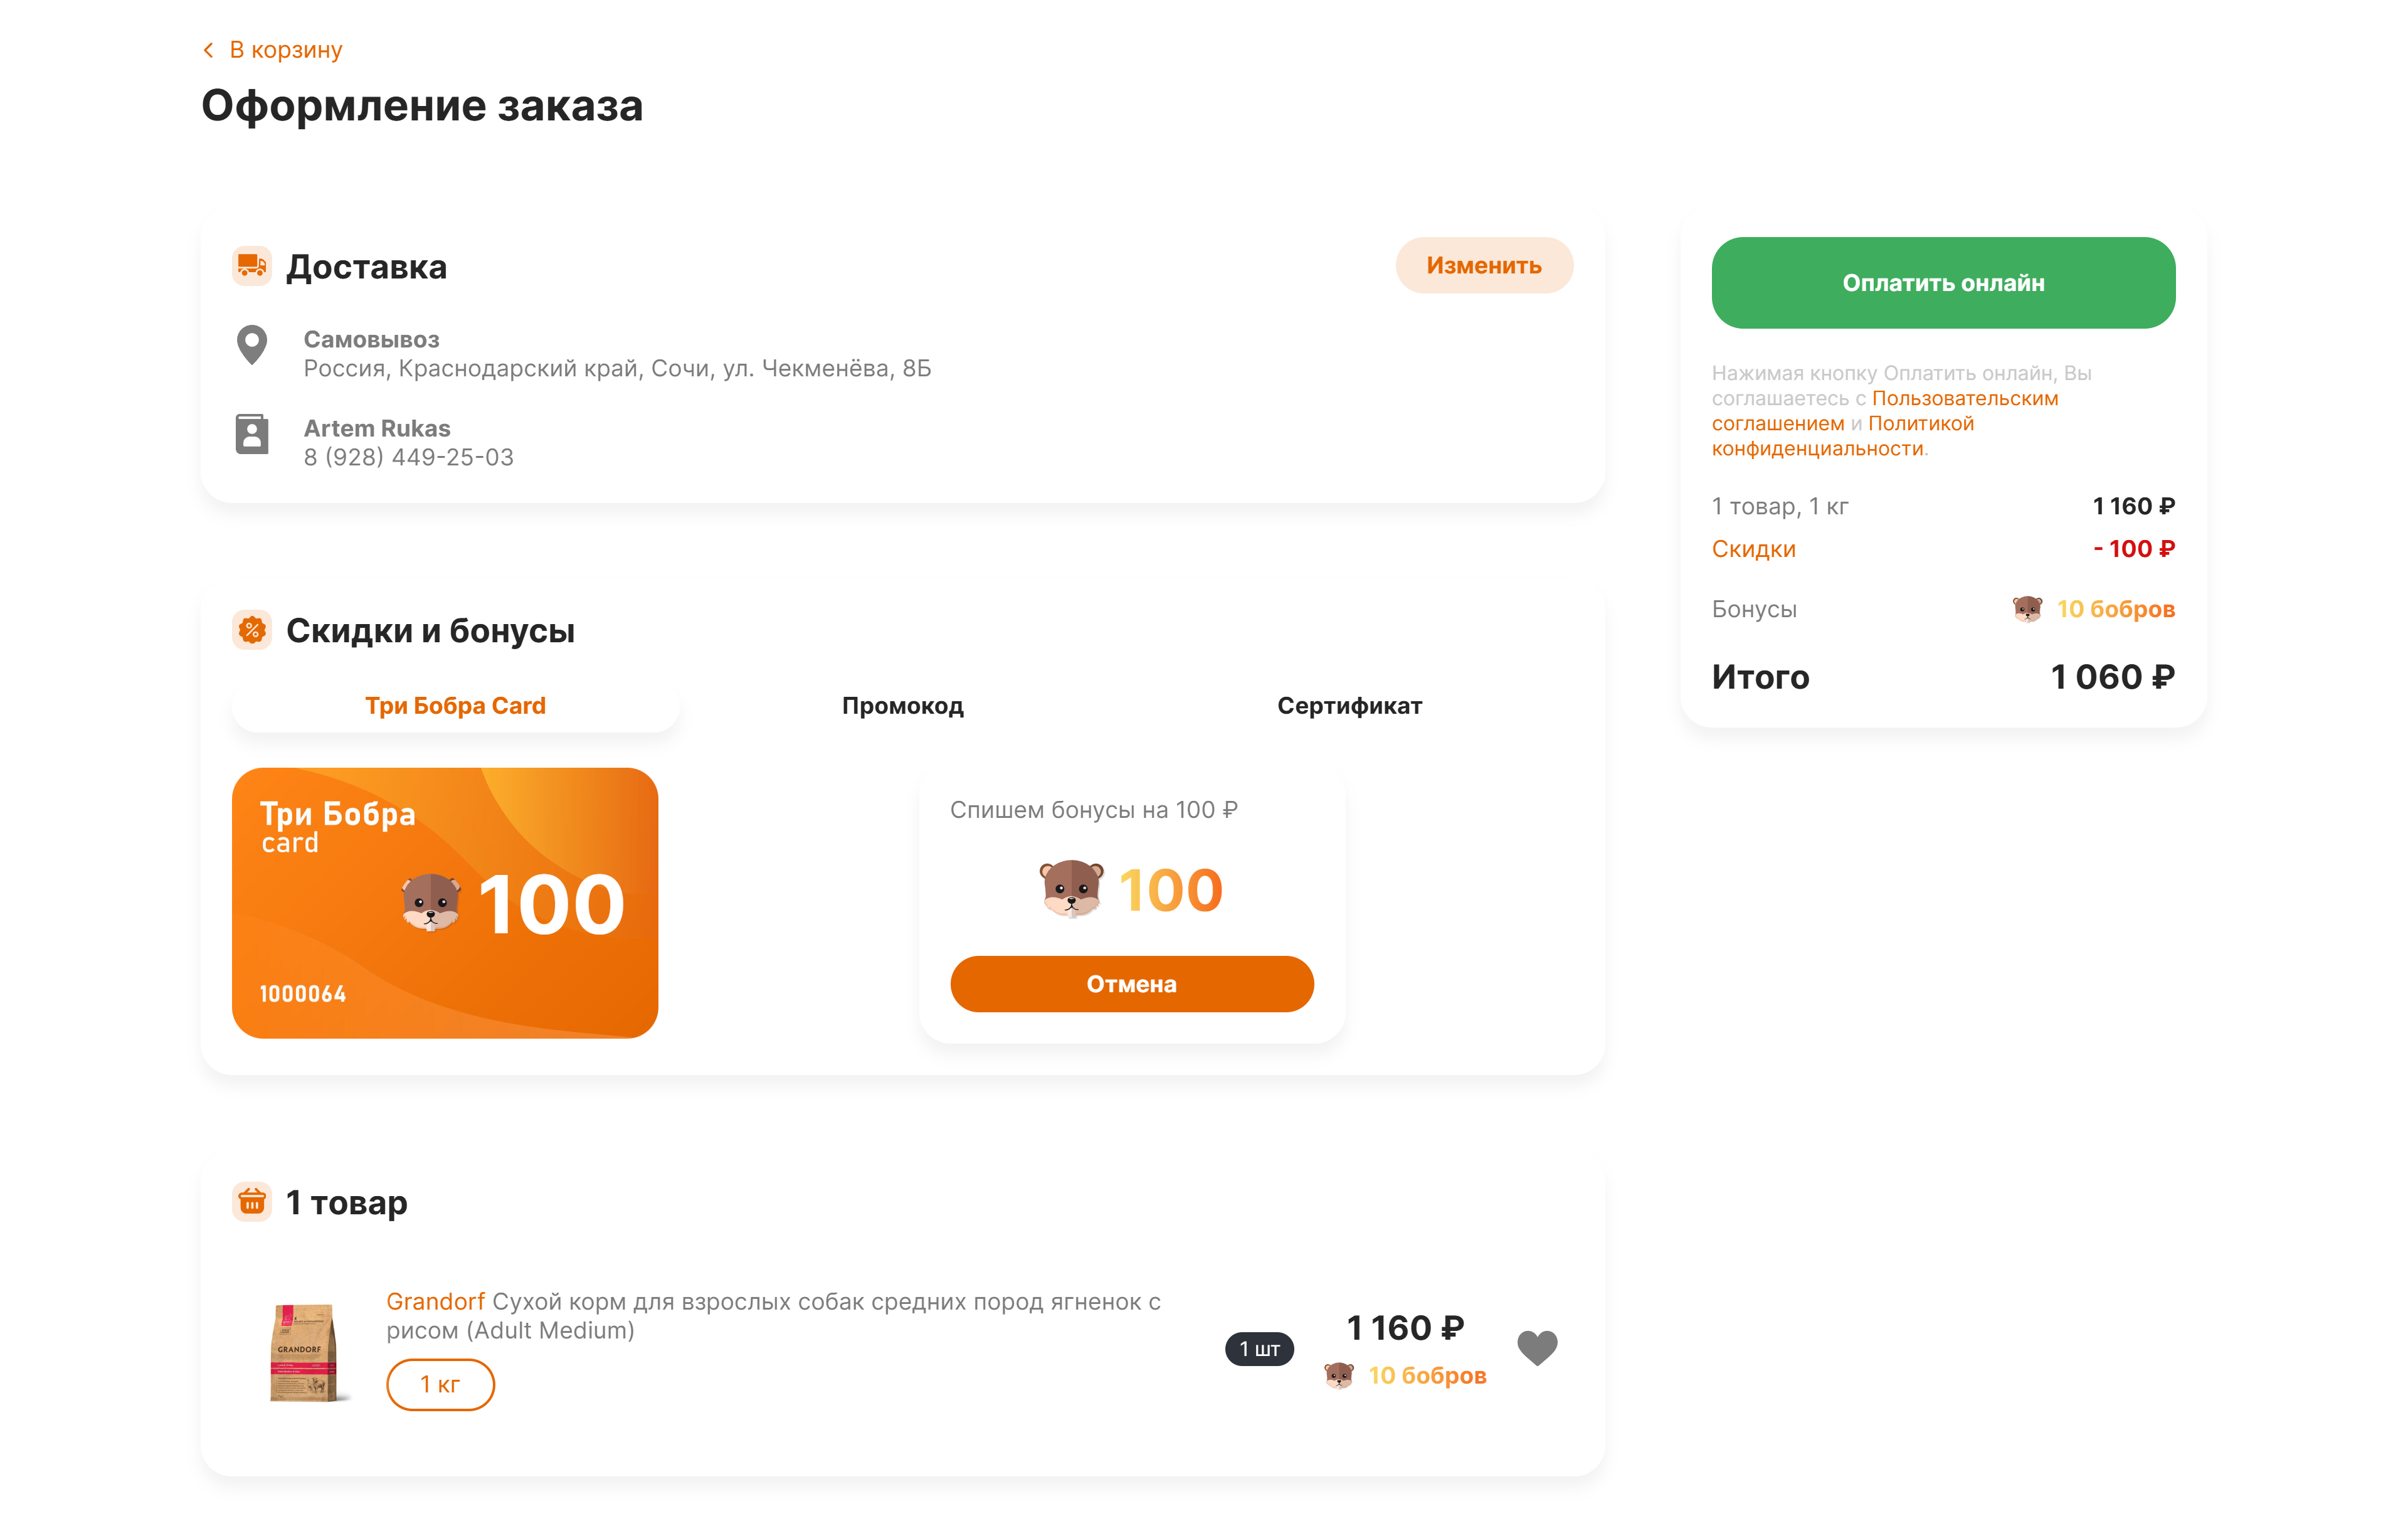Click the shopping basket icon
This screenshot has height=1526, width=2408.
(x=252, y=1201)
